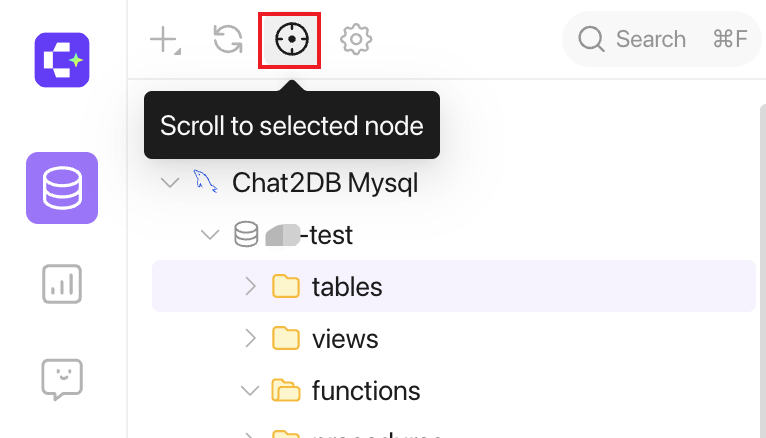
Task: Click the magnifier icon in Search
Action: tap(592, 39)
